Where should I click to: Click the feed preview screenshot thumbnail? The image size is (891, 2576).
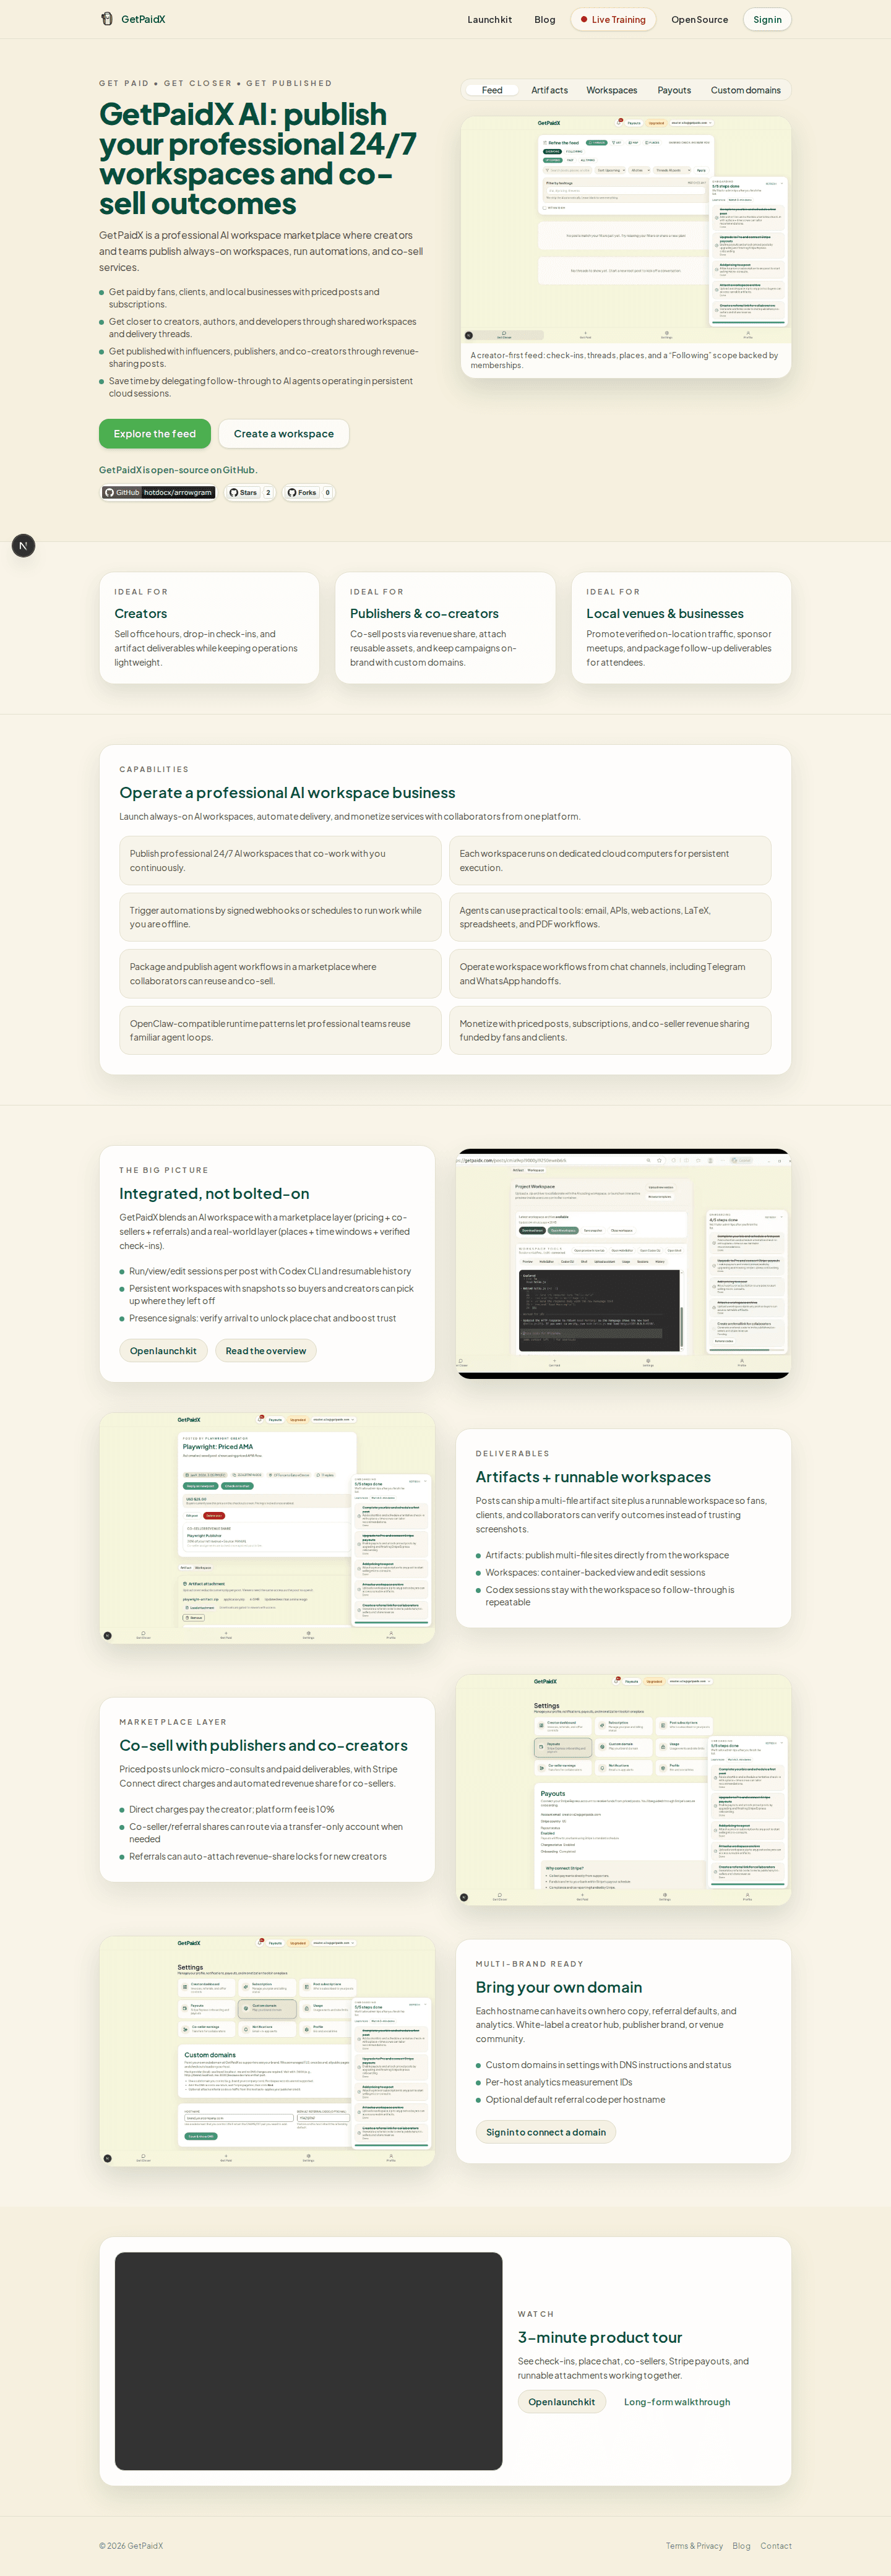tap(626, 231)
